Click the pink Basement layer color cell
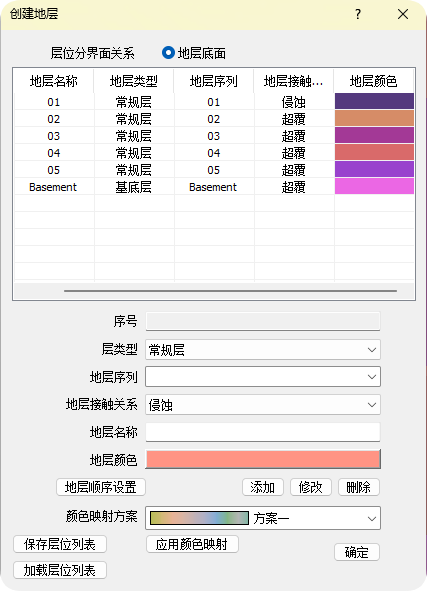 point(374,186)
